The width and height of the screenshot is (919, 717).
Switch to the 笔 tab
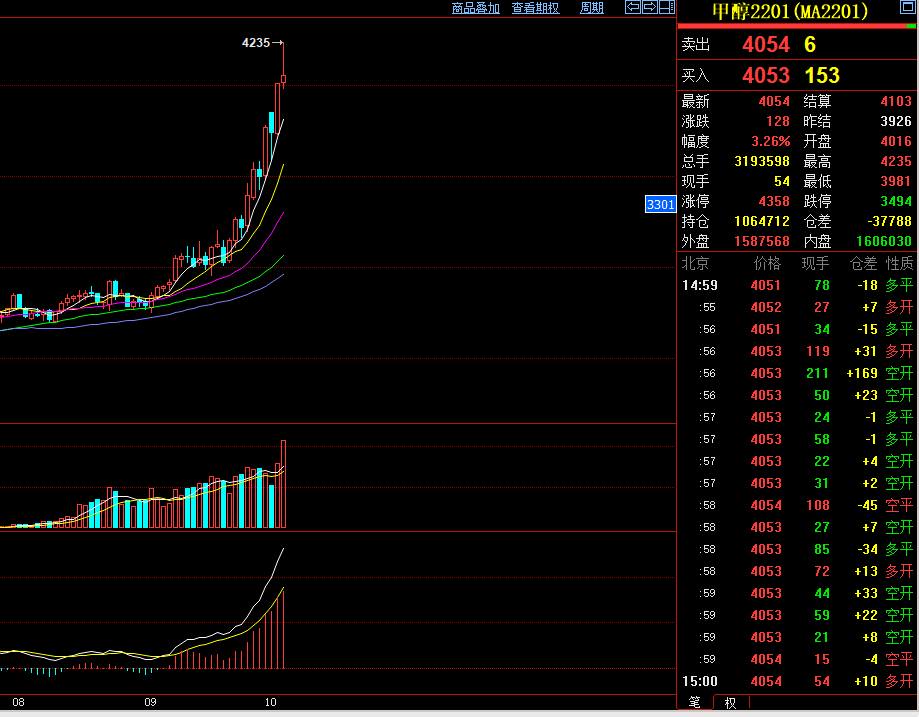coord(694,703)
